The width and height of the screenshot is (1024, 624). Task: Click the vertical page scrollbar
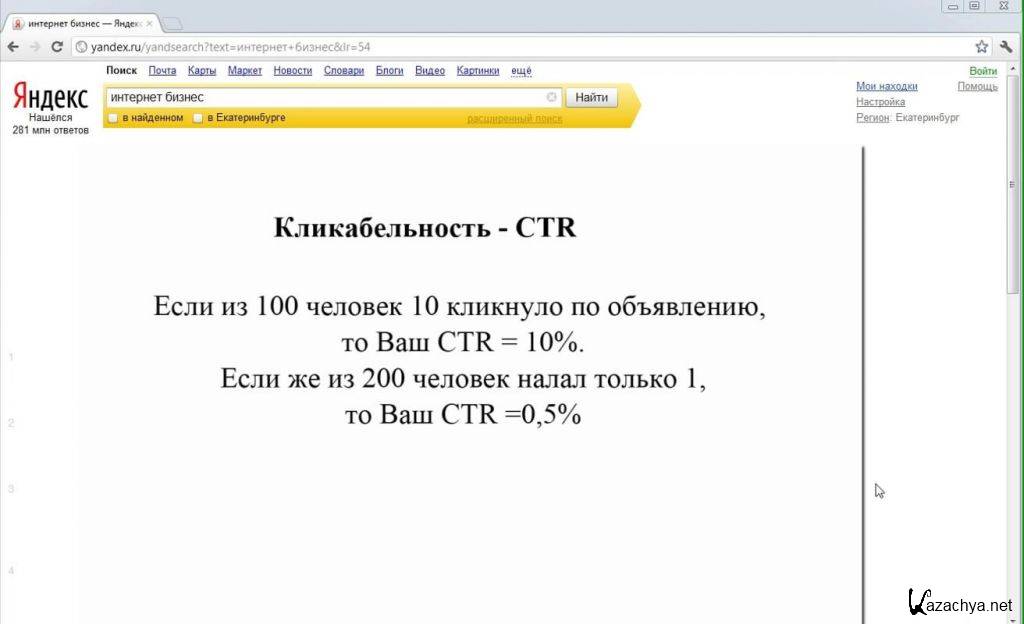pos(1015,300)
